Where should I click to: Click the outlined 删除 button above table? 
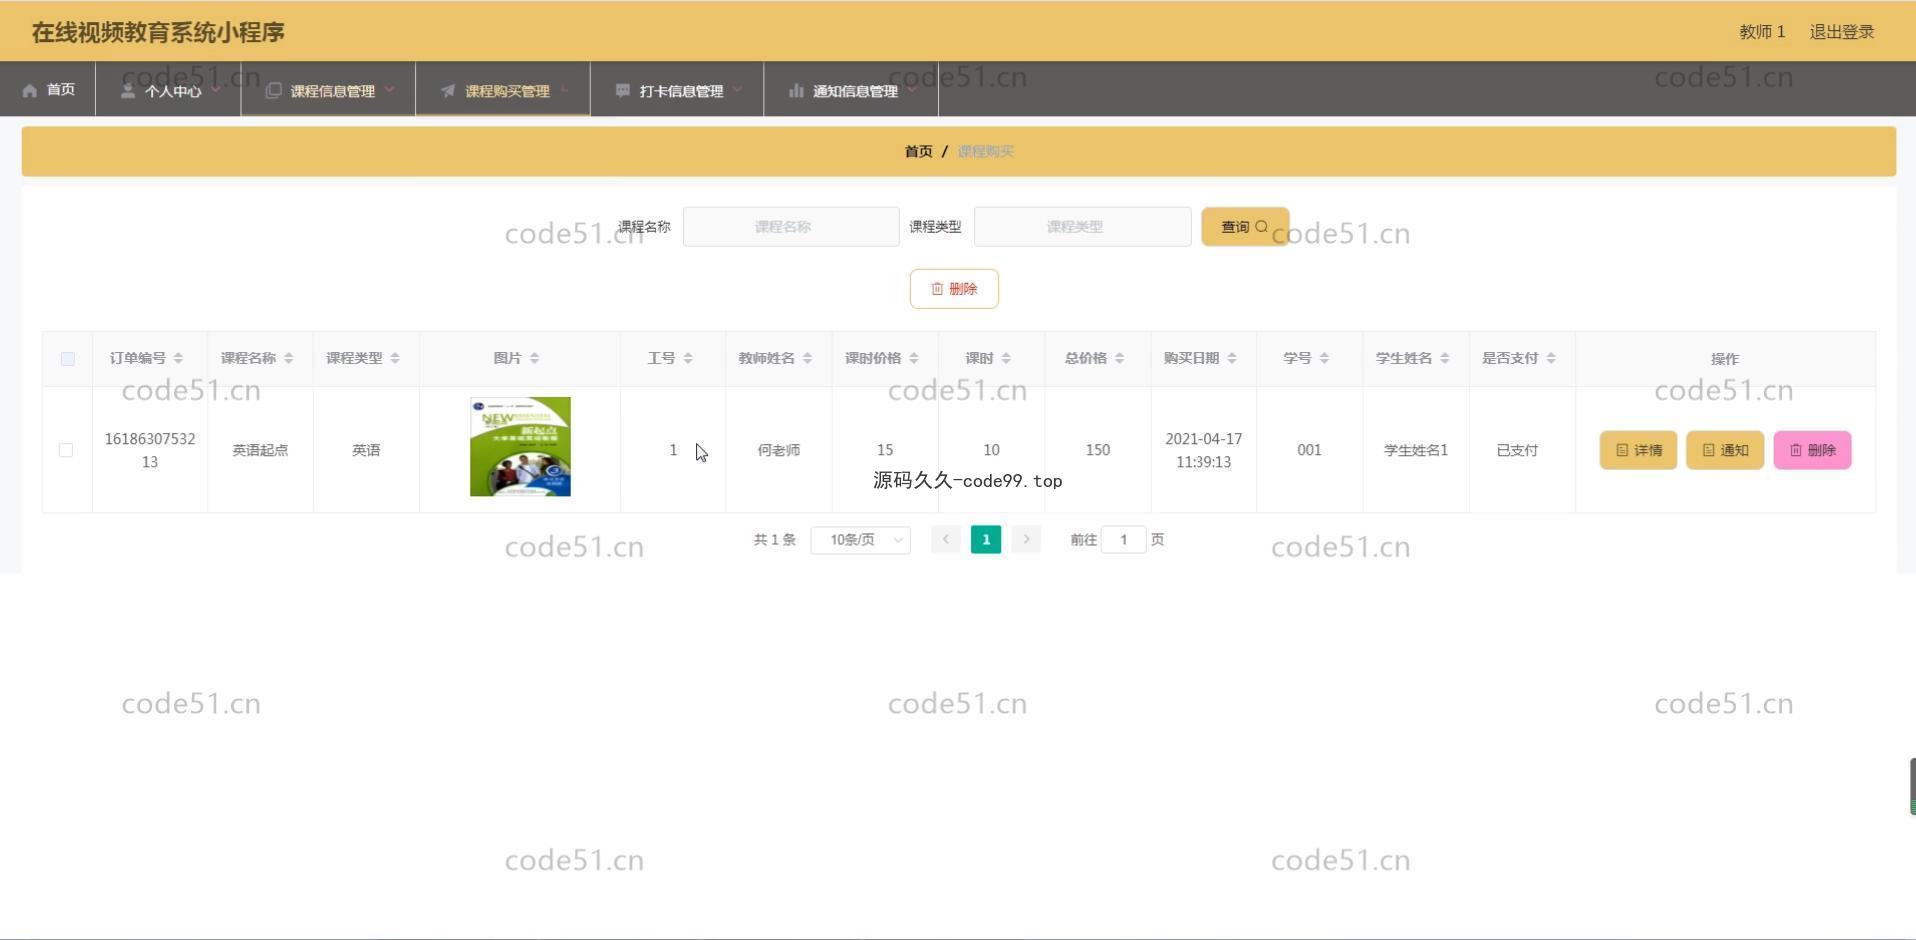click(x=954, y=289)
